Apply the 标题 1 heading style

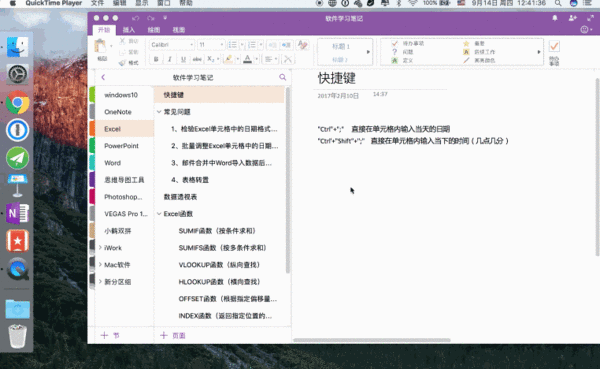tap(341, 46)
